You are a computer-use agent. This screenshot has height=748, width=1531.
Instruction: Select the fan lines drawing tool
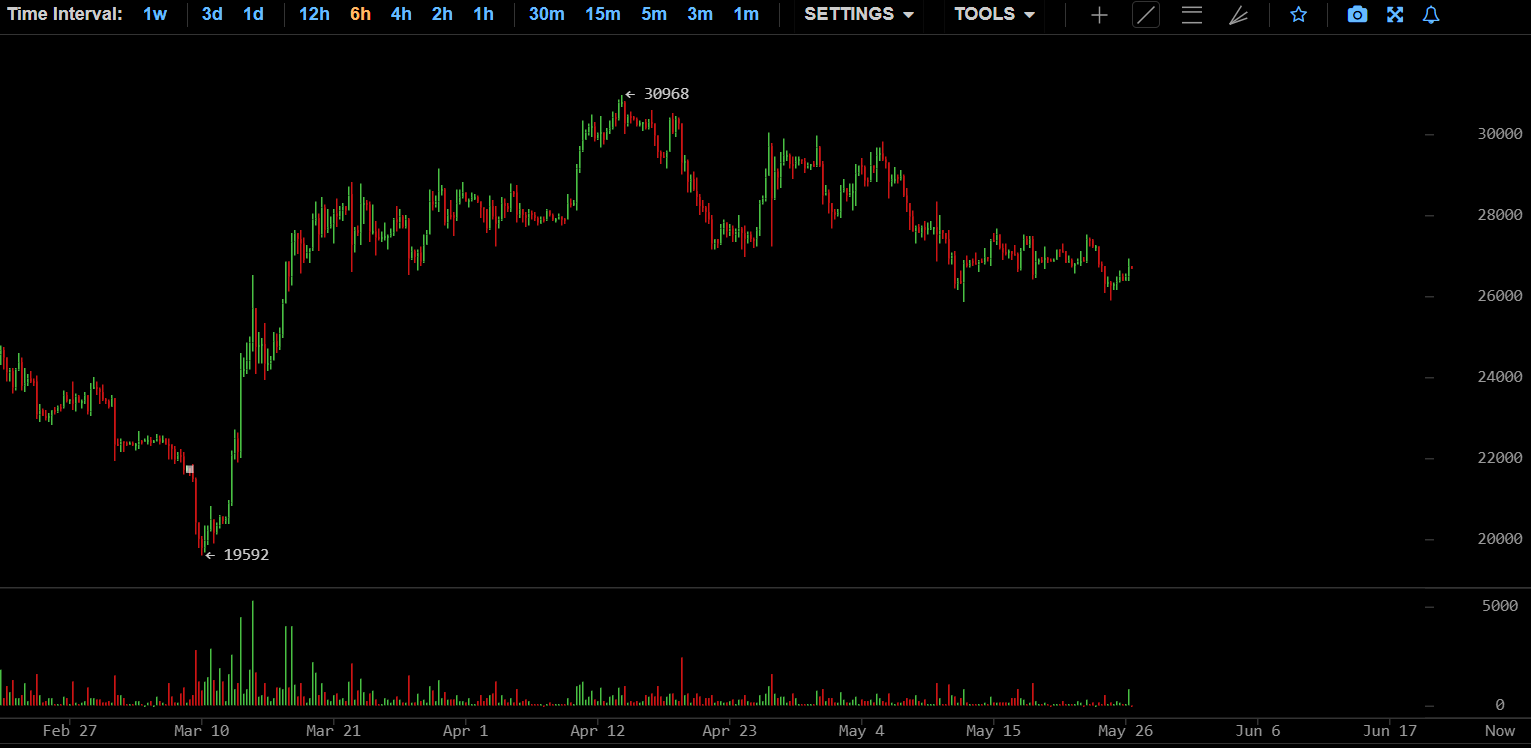(x=1238, y=15)
